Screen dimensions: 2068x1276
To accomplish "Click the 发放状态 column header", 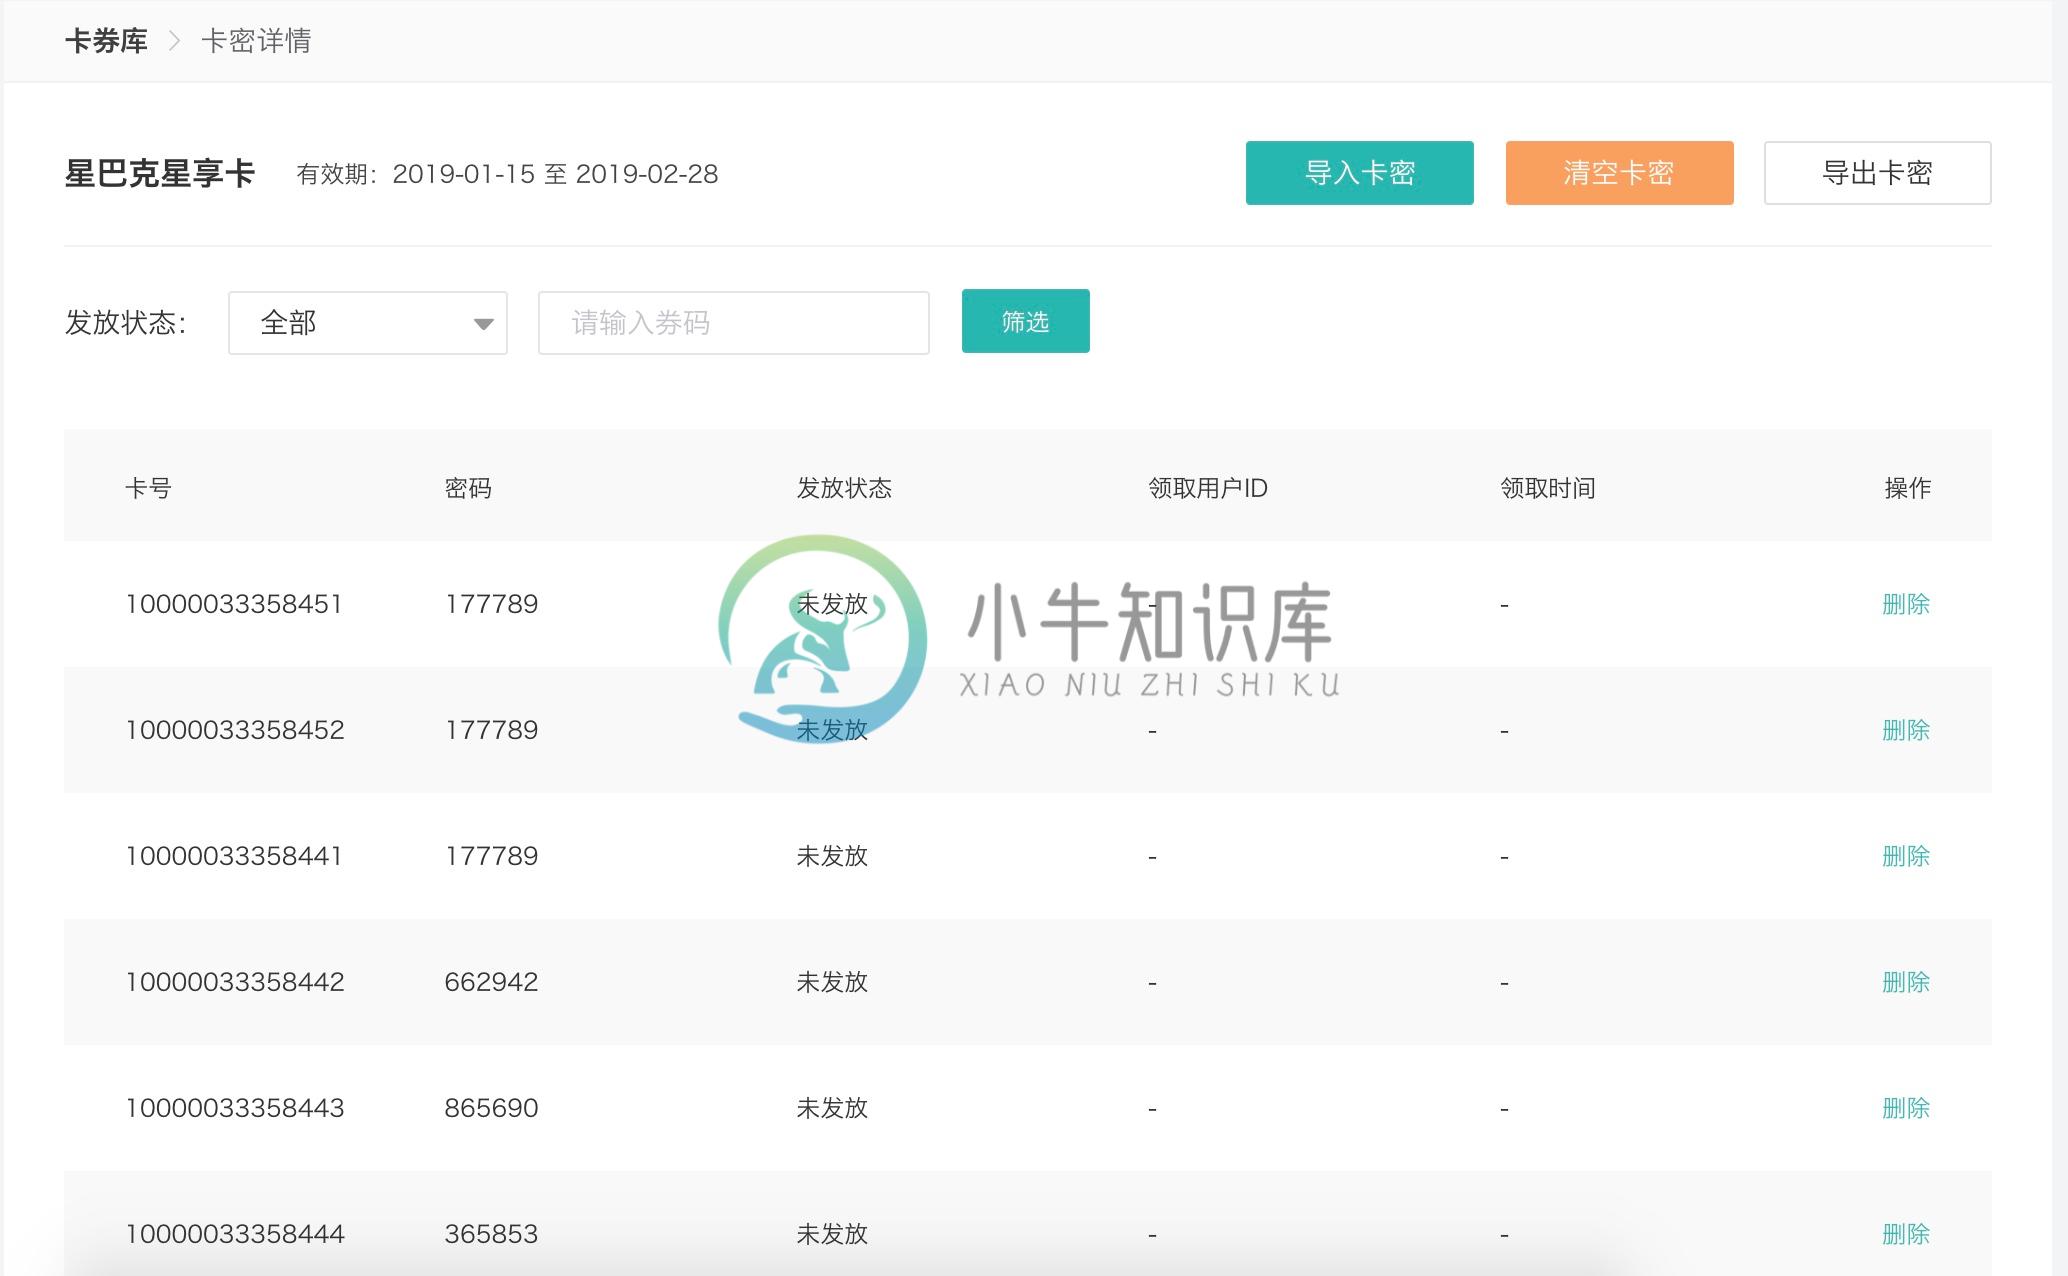I will (x=844, y=488).
